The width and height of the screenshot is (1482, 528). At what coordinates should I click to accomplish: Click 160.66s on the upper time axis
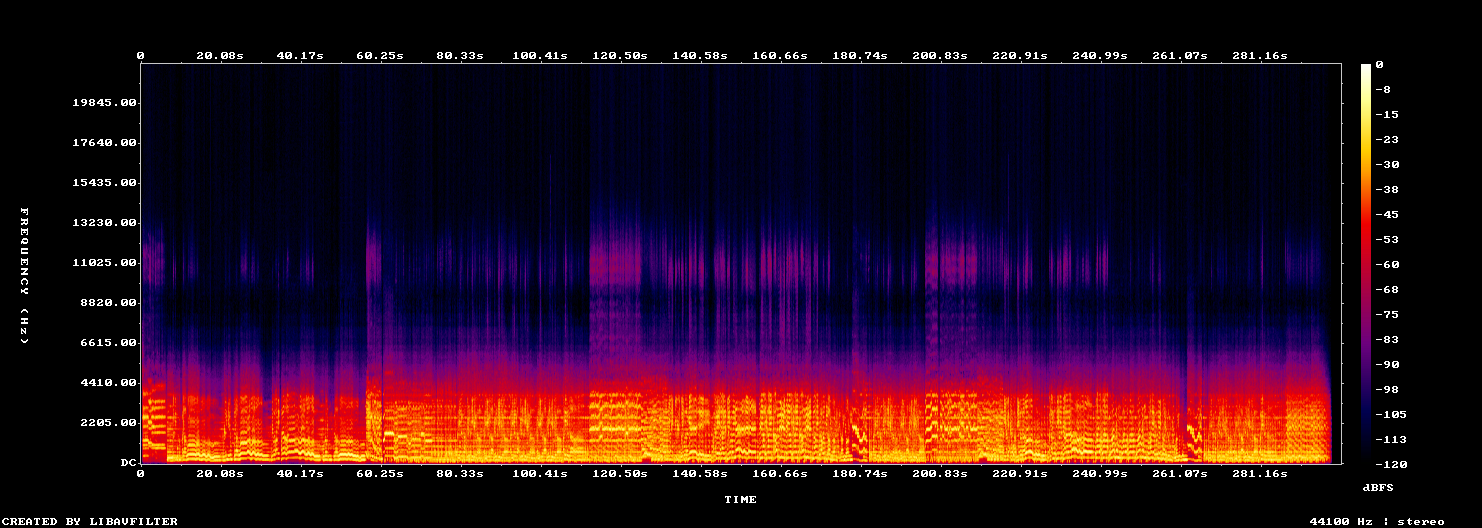coord(780,56)
